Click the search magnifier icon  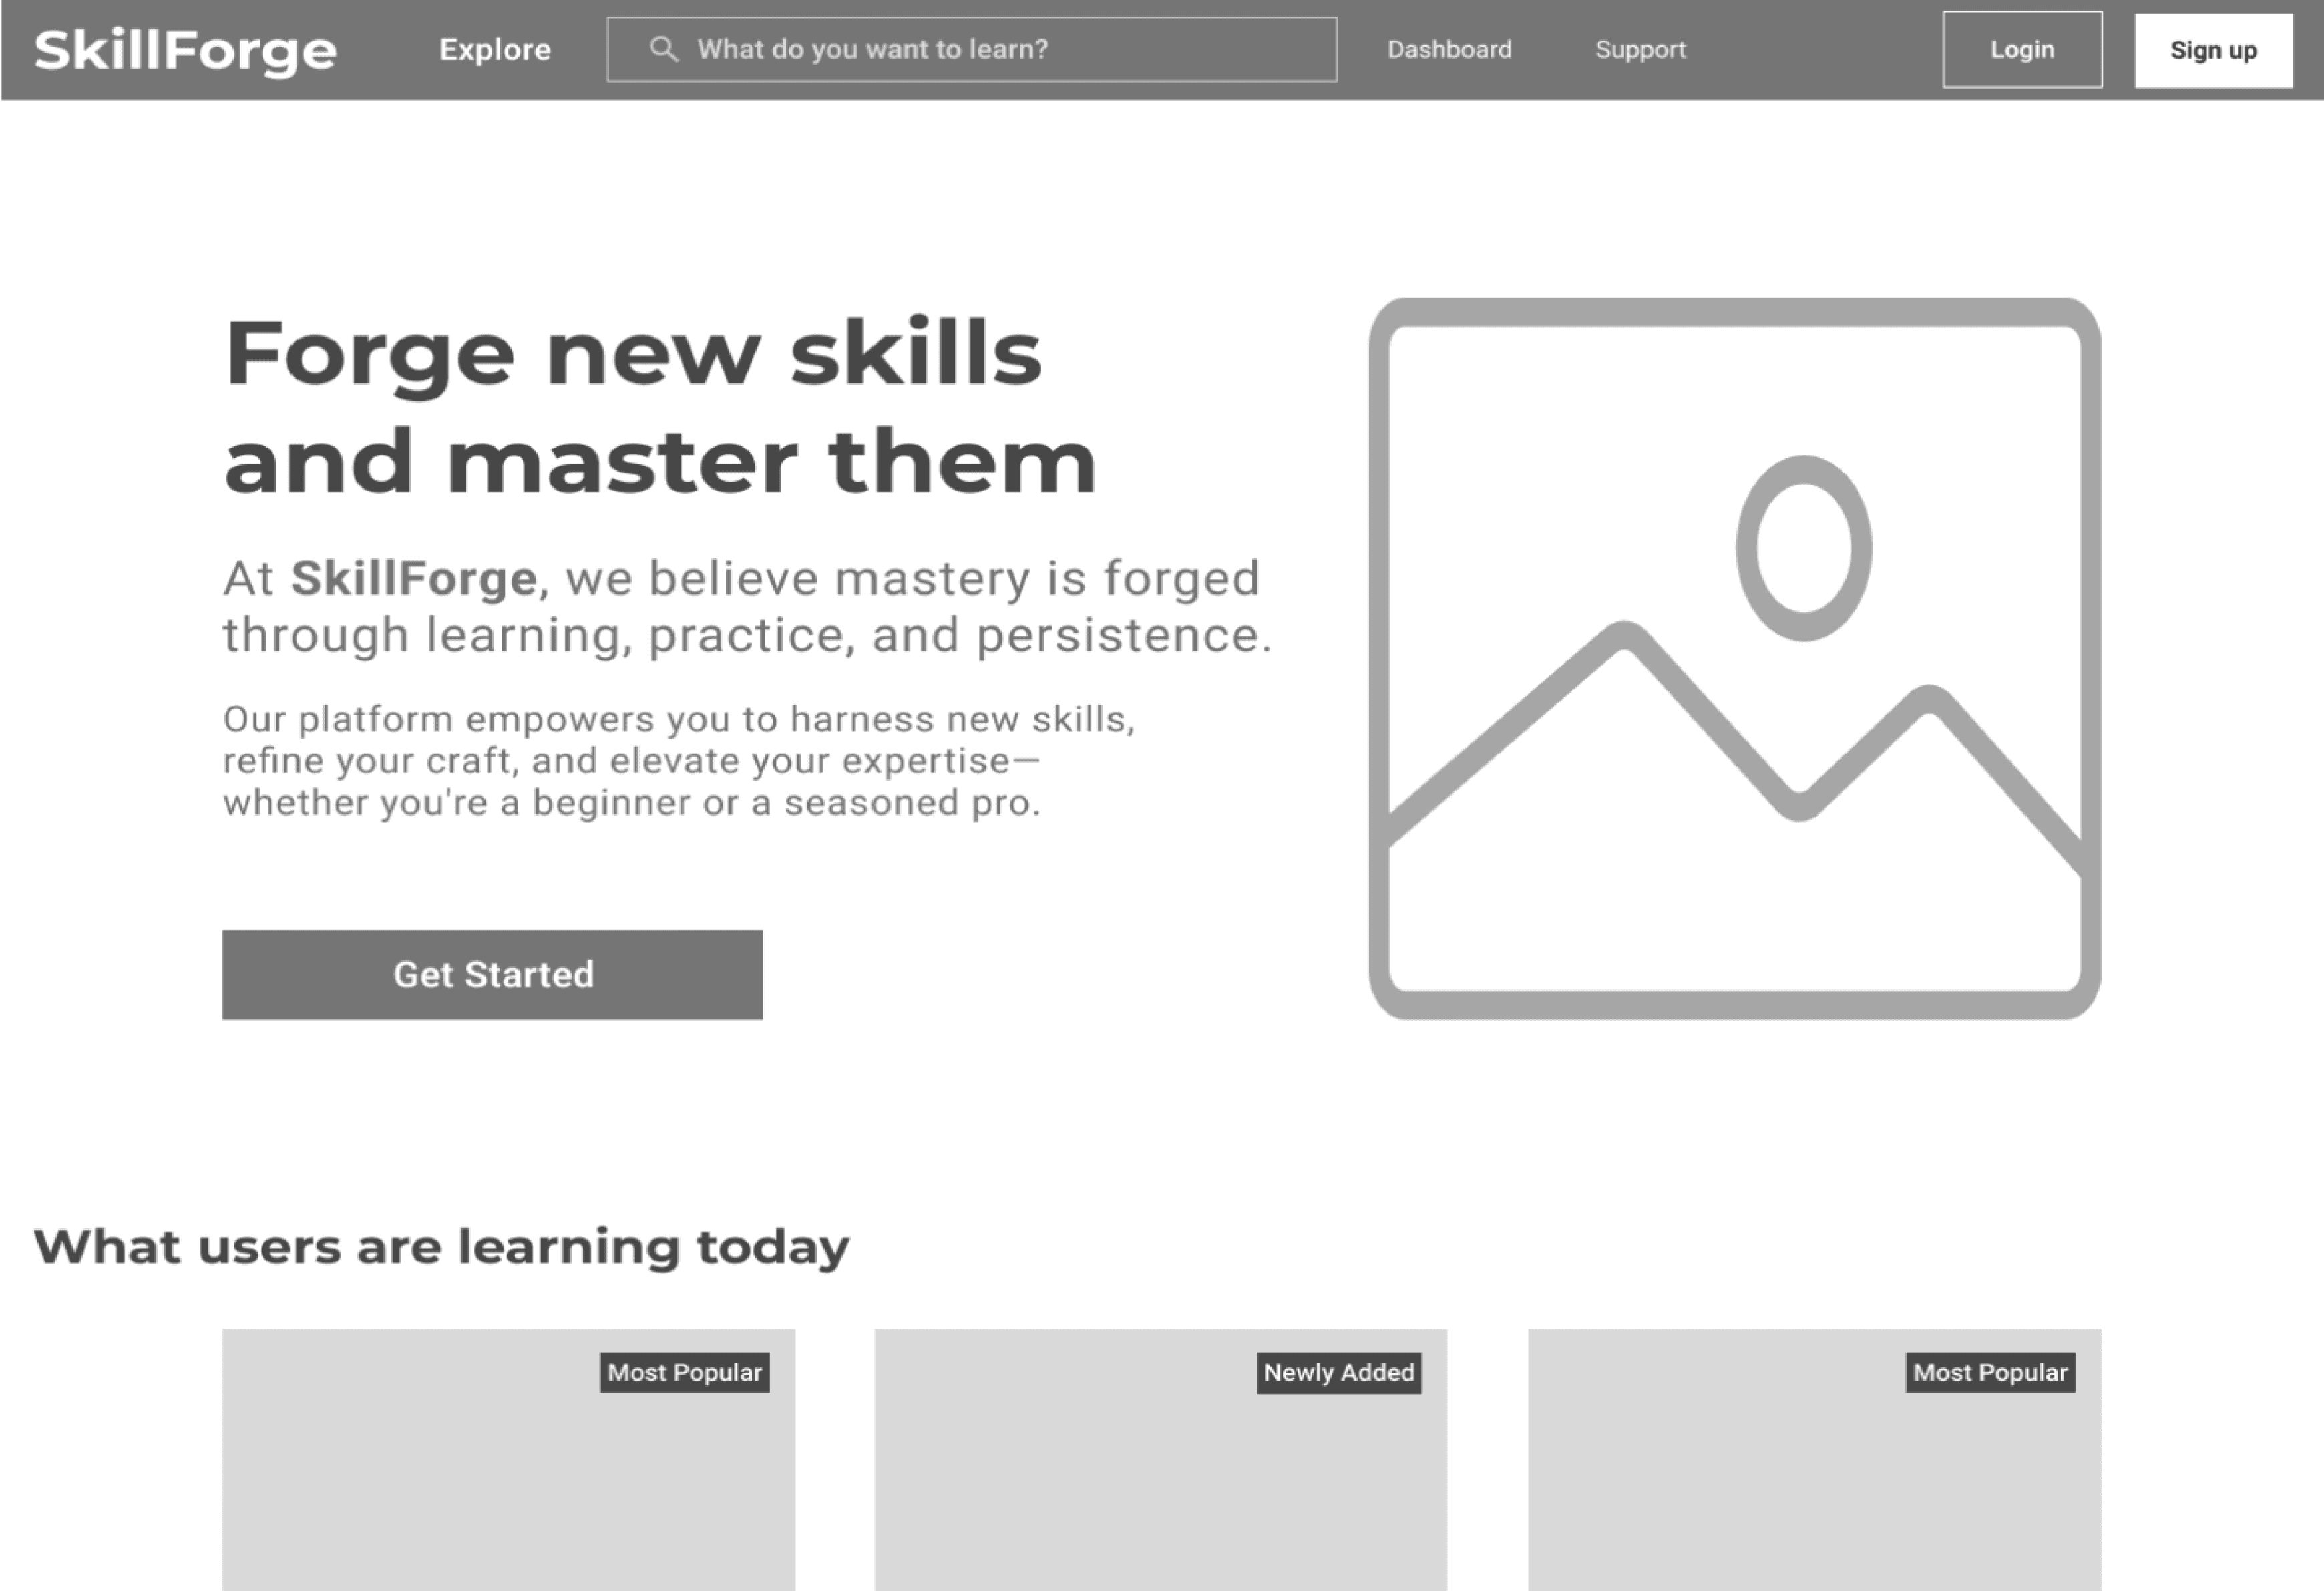pos(663,49)
